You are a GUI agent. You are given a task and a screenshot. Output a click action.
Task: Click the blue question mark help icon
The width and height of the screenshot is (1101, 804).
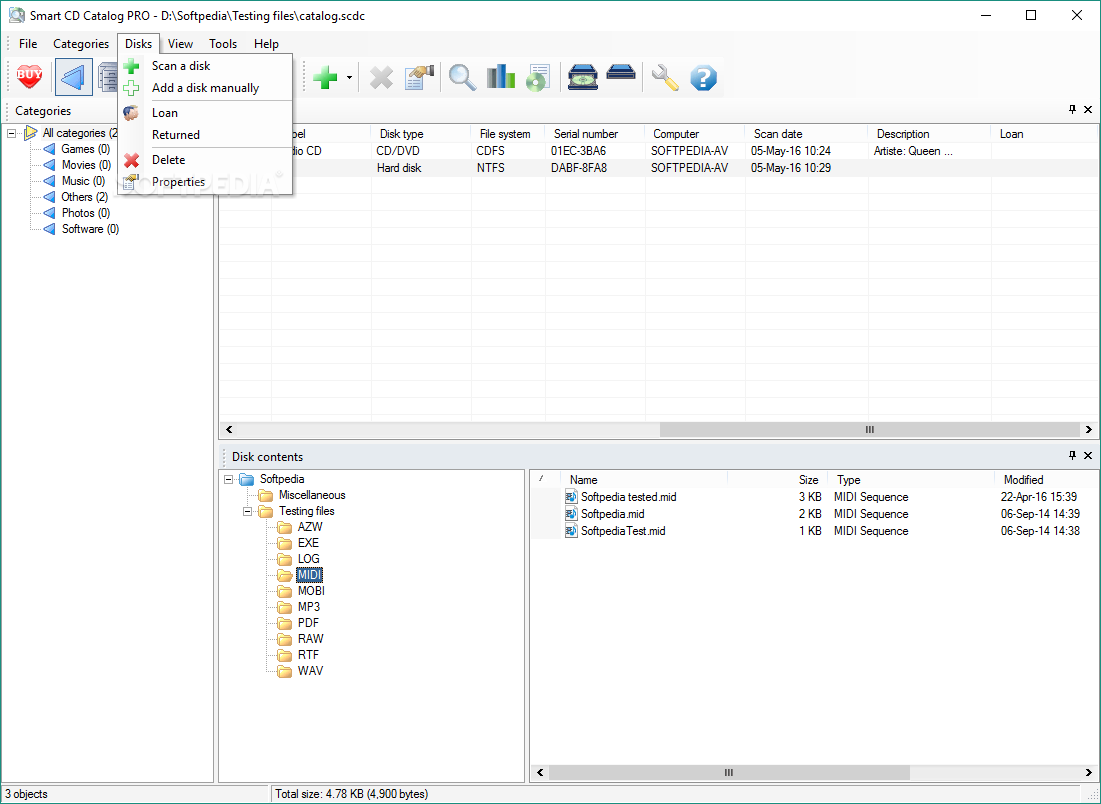point(703,77)
